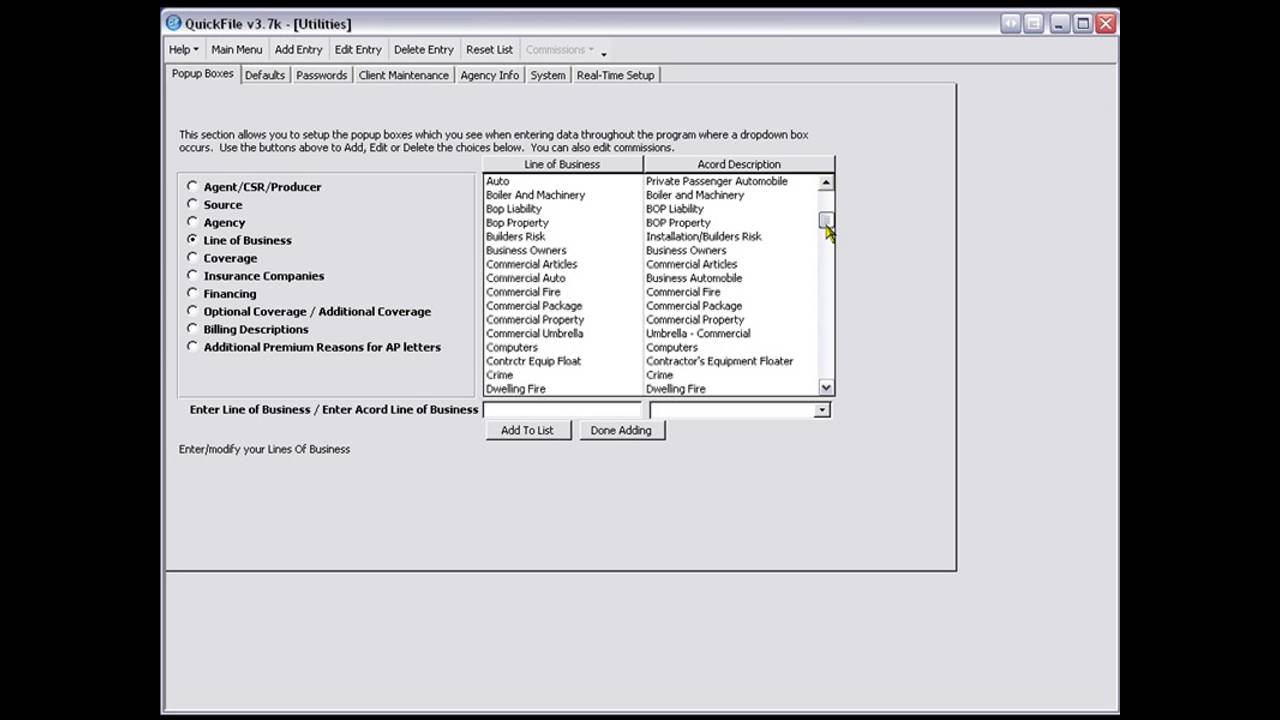The width and height of the screenshot is (1280, 720).
Task: Open the Help dropdown menu
Action: [183, 49]
